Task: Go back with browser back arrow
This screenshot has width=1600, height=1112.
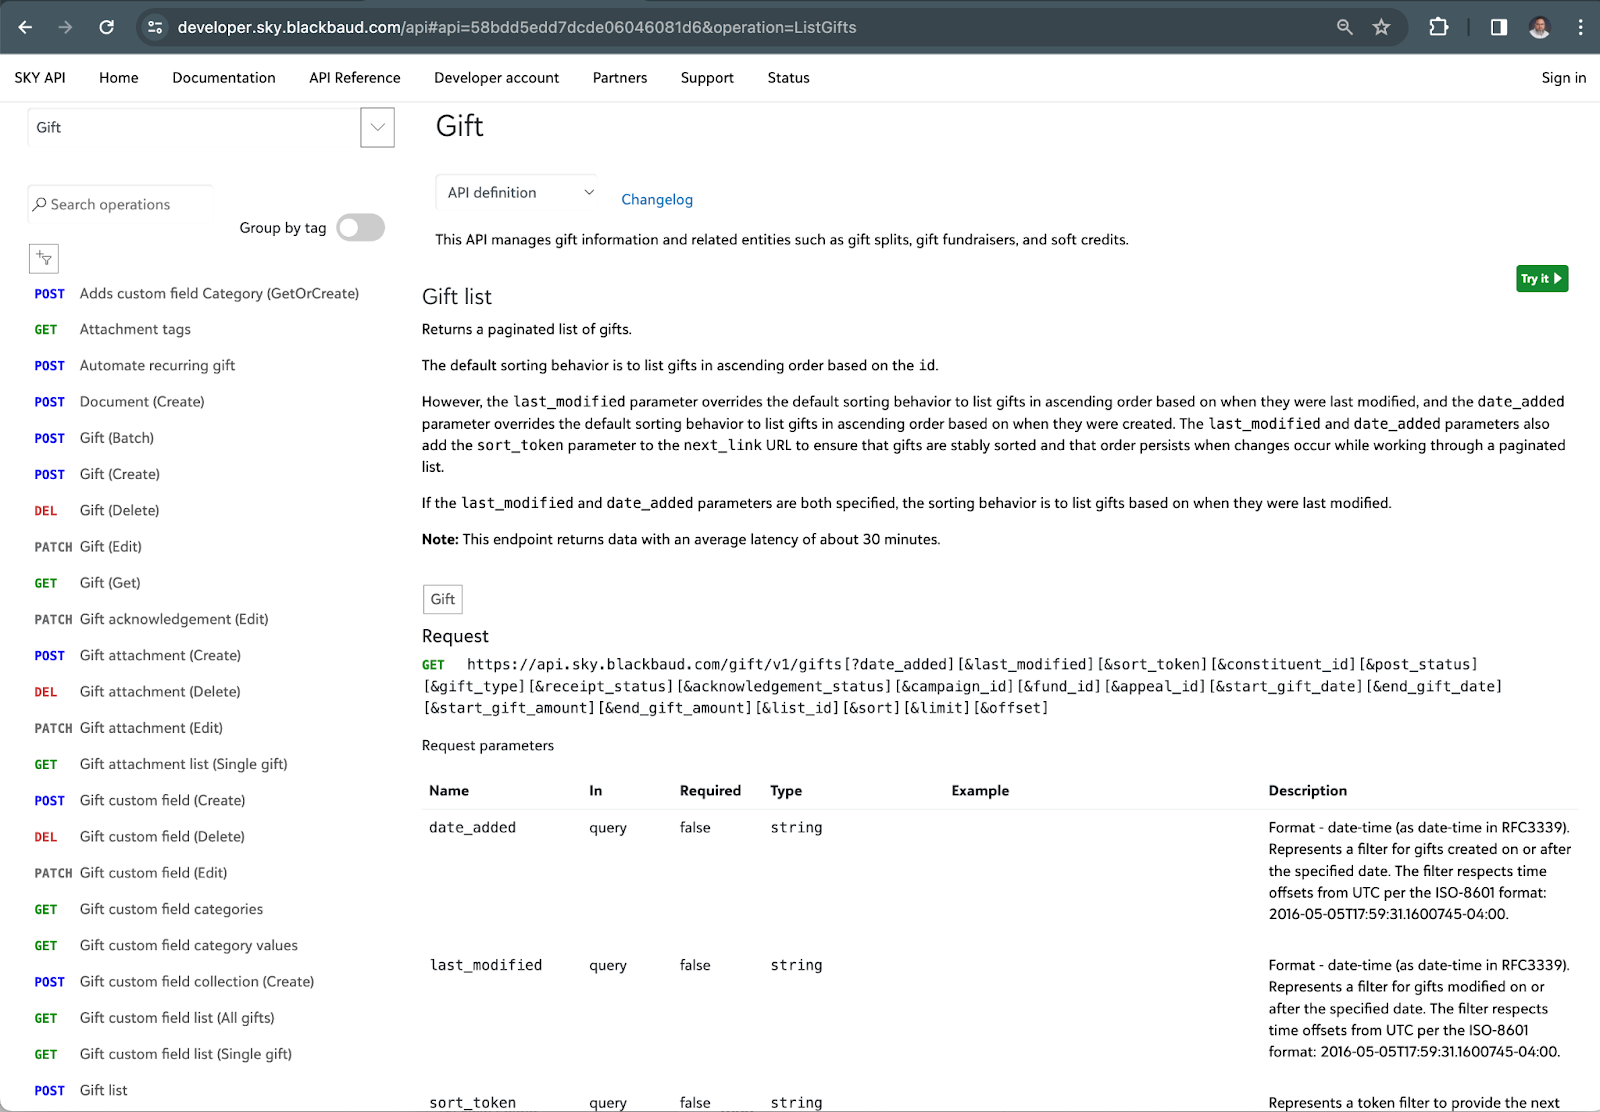Action: (25, 27)
